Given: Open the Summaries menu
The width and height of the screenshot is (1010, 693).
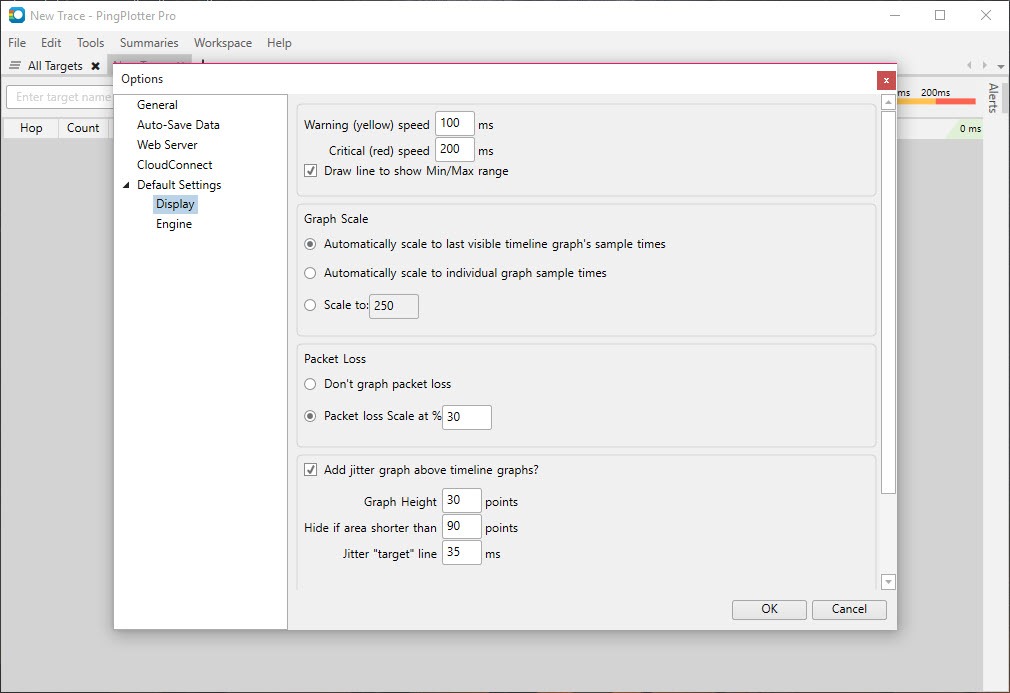Looking at the screenshot, I should point(149,43).
